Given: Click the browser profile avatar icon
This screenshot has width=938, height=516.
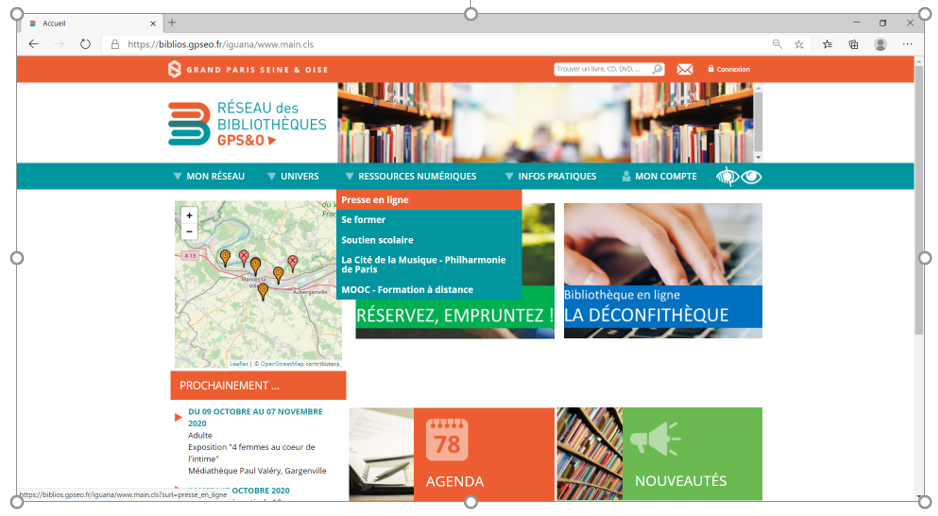Looking at the screenshot, I should (x=880, y=44).
